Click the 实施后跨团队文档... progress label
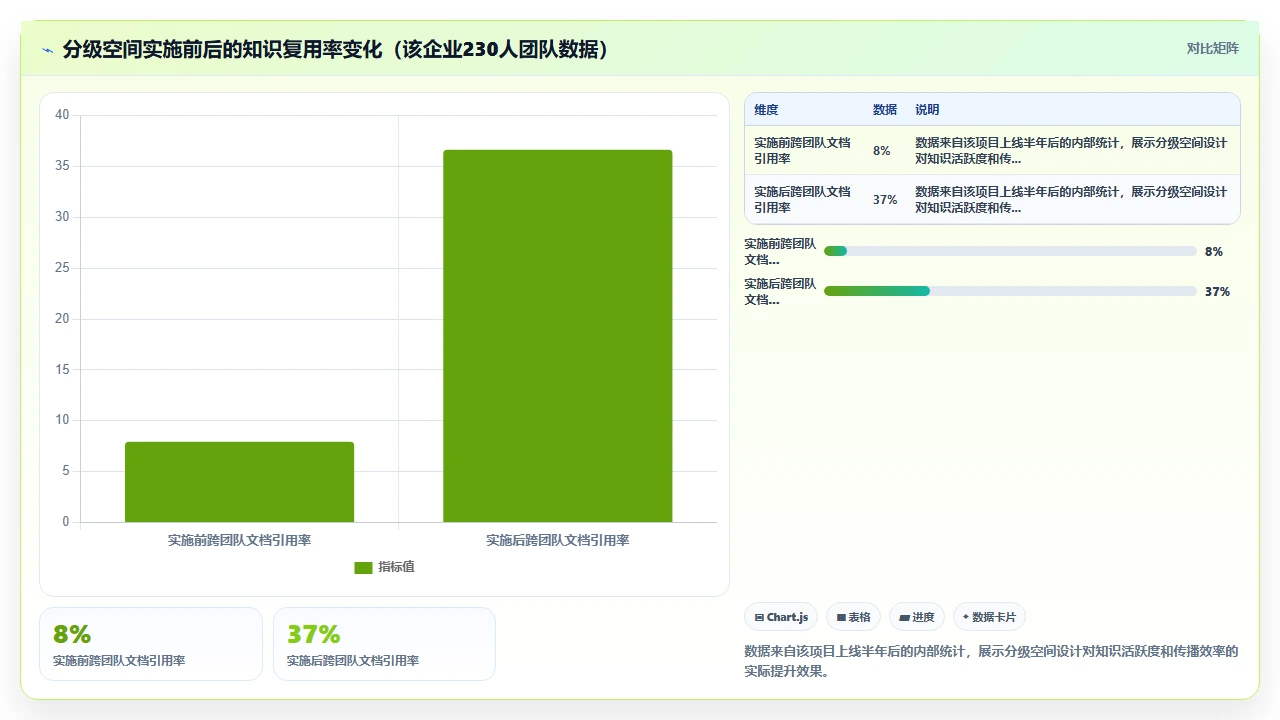The image size is (1280, 720). [781, 291]
